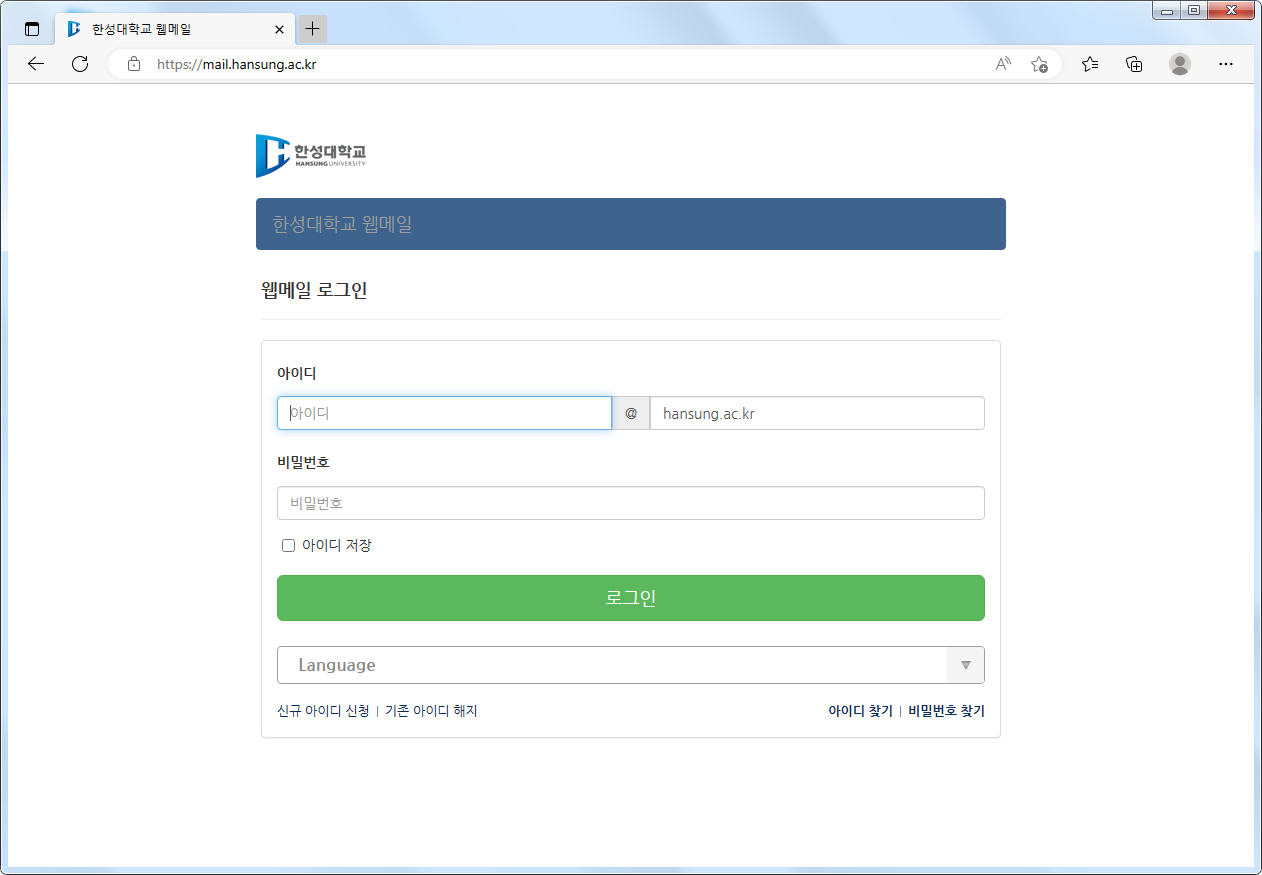This screenshot has width=1262, height=875.
Task: Open Settings and more ellipsis menu
Action: point(1226,64)
